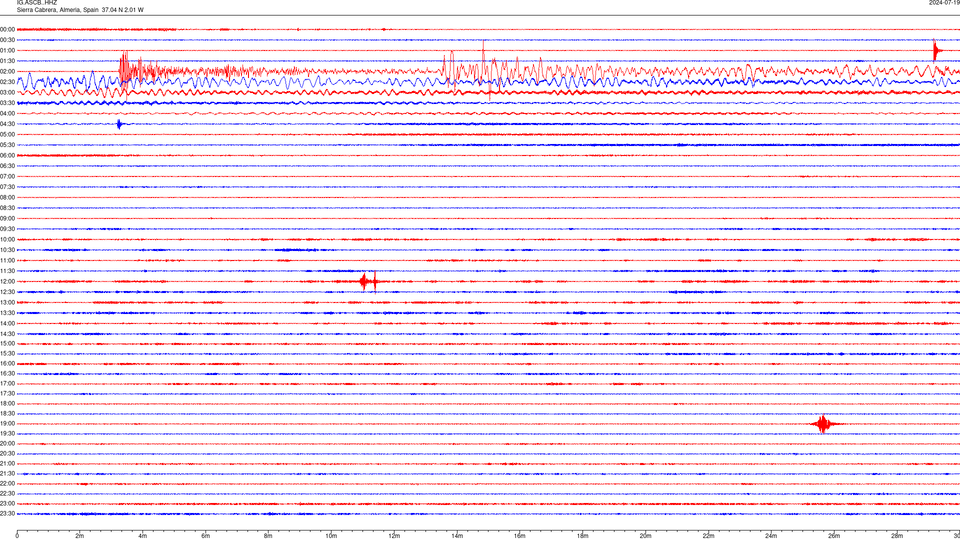The width and height of the screenshot is (960, 540).
Task: Click the 6m tick on the time axis
Action: coord(206,536)
